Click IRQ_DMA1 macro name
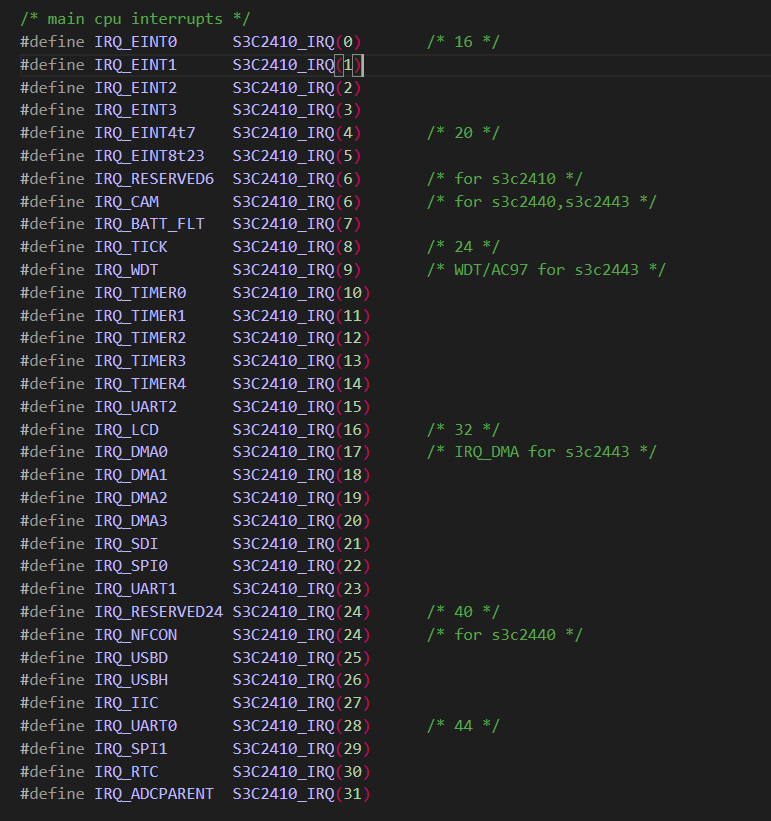Image resolution: width=771 pixels, height=821 pixels. point(131,475)
